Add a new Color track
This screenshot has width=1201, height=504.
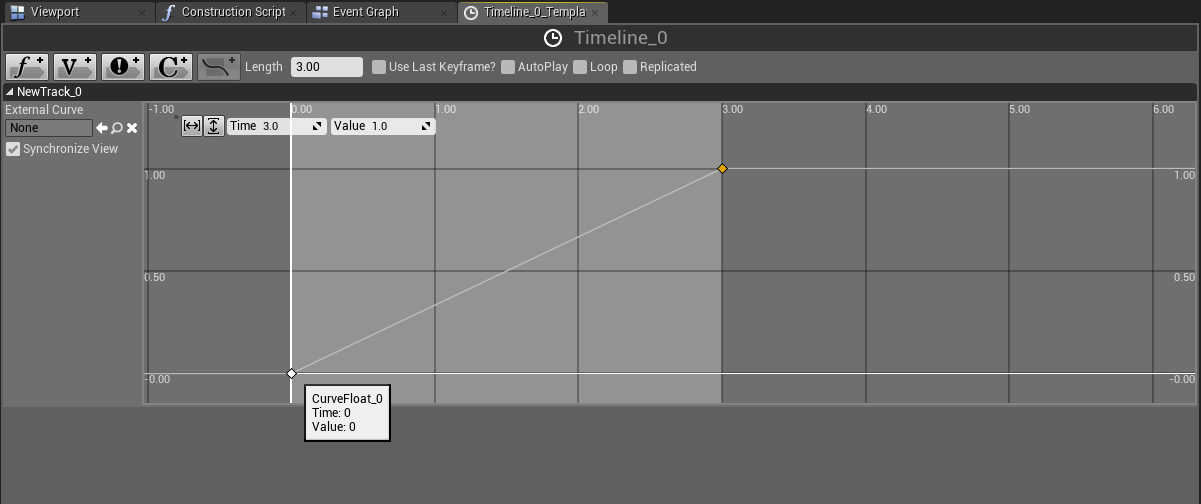pos(171,67)
